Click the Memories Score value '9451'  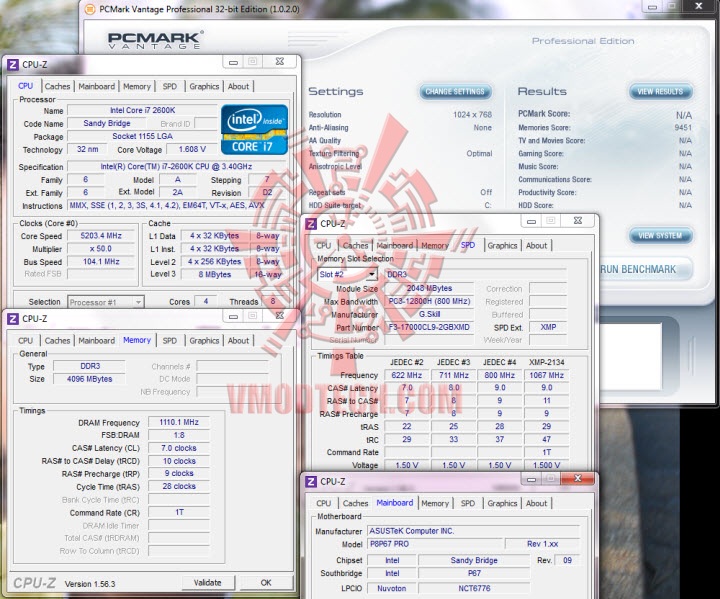683,128
